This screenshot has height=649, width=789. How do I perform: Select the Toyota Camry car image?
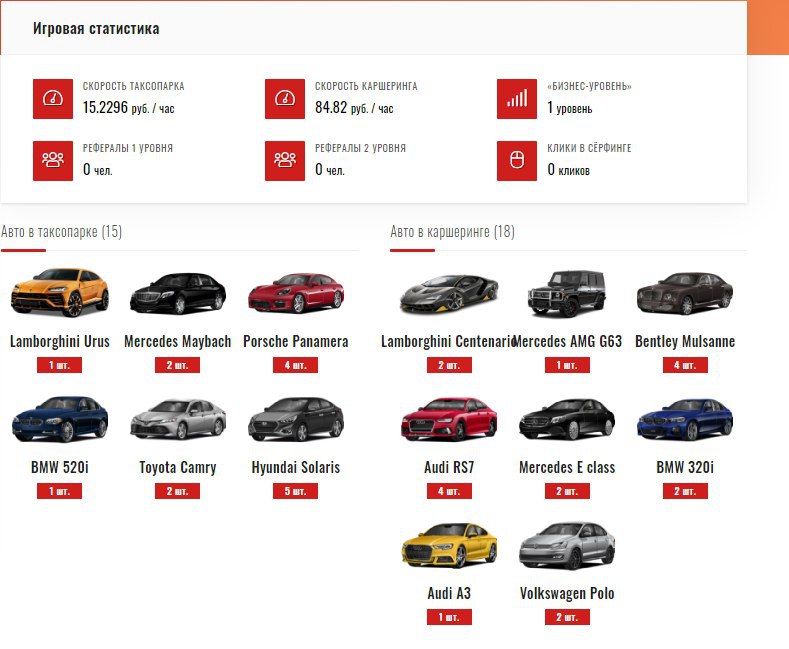[x=178, y=419]
